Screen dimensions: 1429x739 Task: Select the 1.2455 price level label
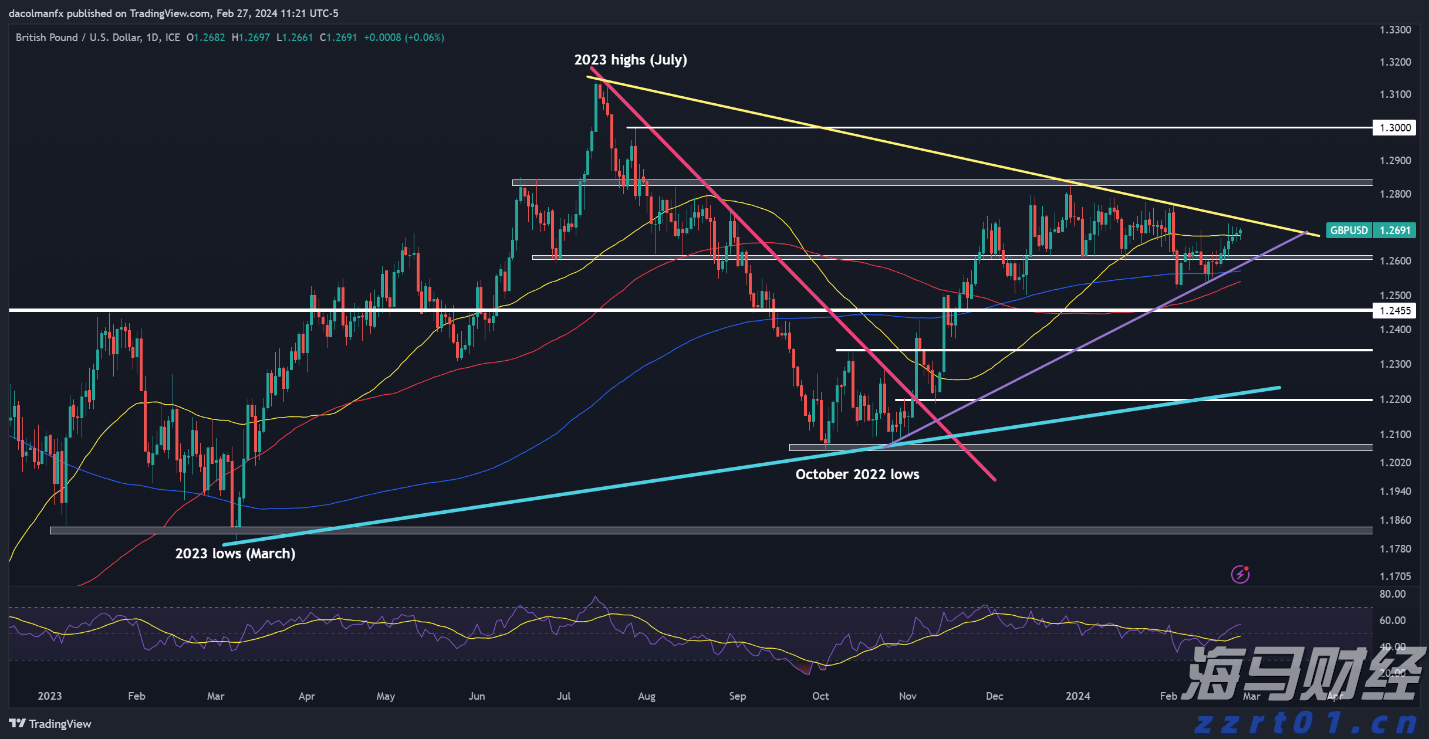point(1393,311)
